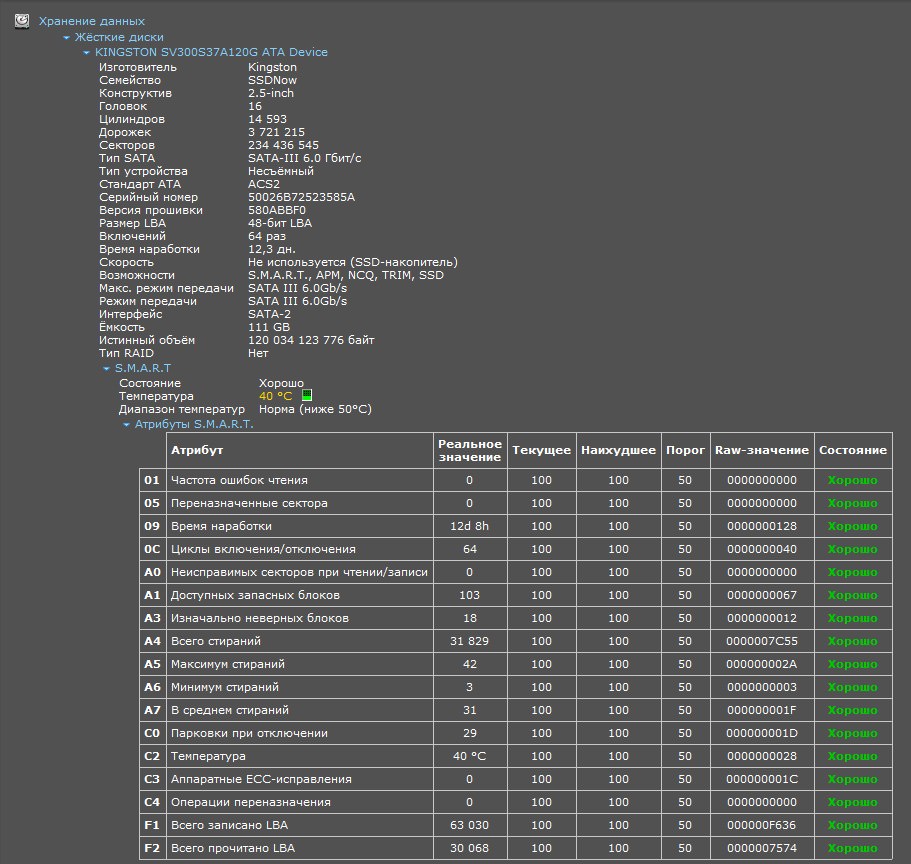This screenshot has width=911, height=864.
Task: Select the Всего стираний row
Action: point(516,641)
